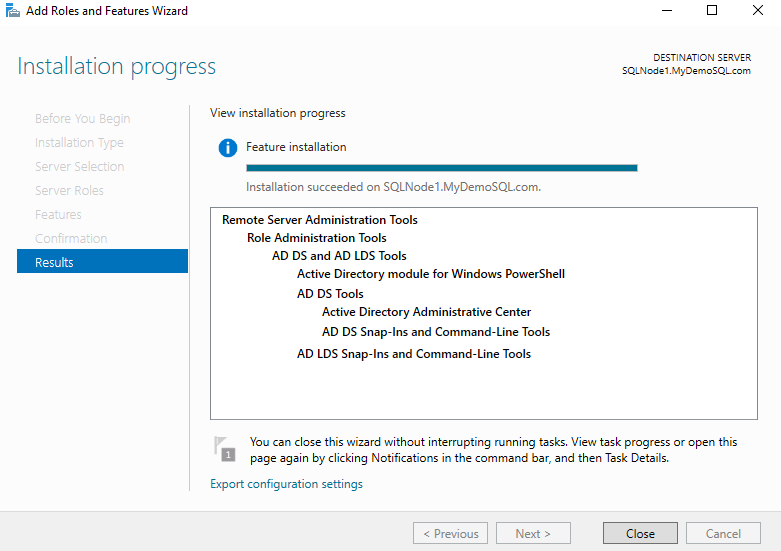Click the Add Roles wizard title icon

(12, 10)
